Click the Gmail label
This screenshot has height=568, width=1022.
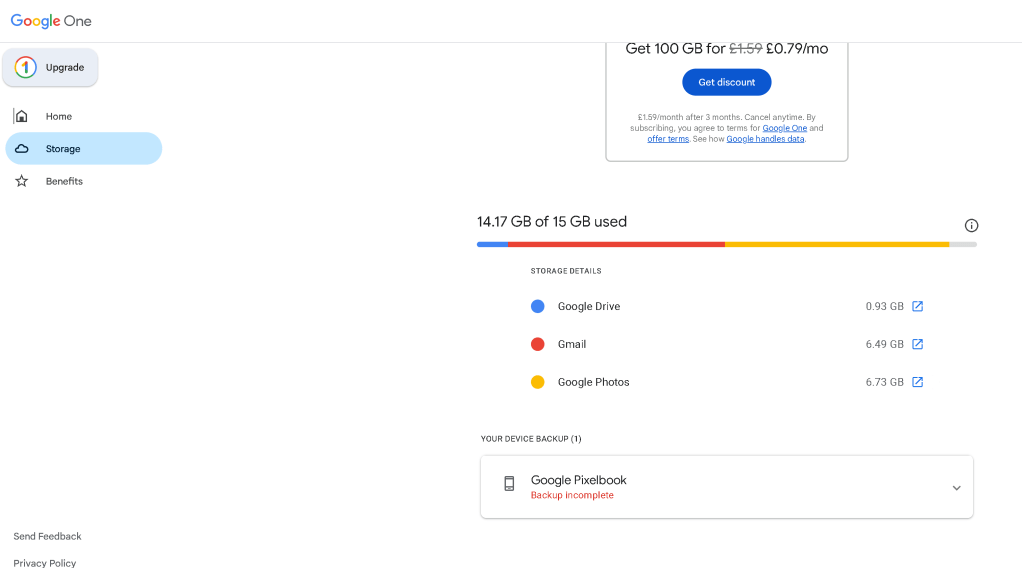572,344
